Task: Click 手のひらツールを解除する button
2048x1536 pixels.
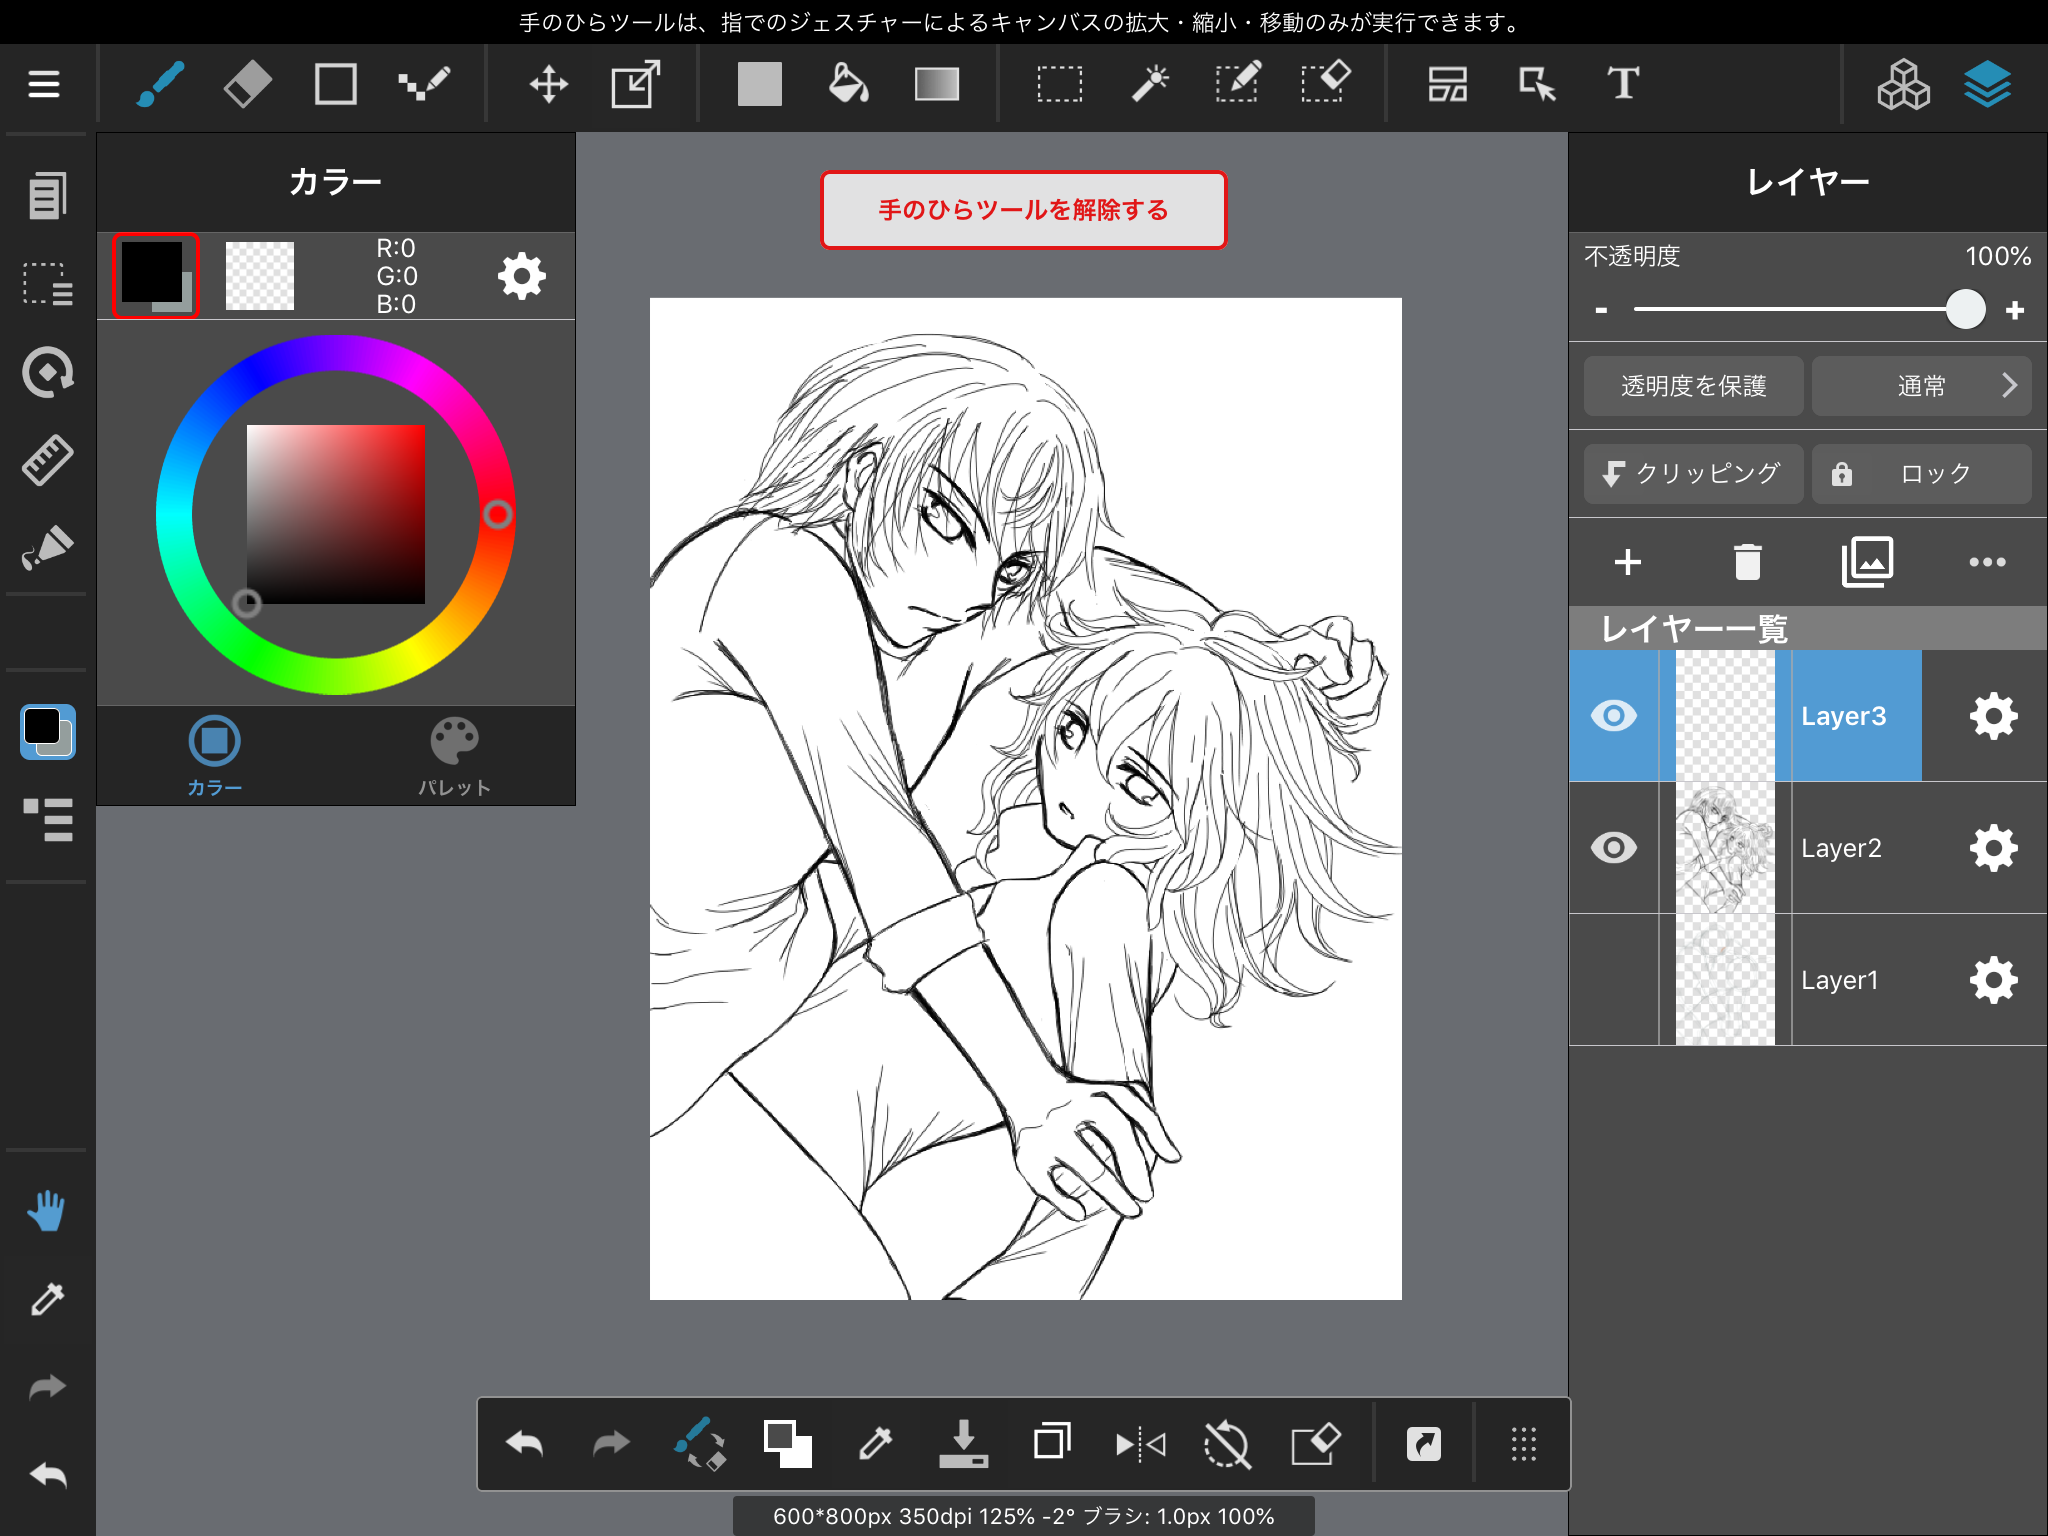Action: pyautogui.click(x=1023, y=210)
